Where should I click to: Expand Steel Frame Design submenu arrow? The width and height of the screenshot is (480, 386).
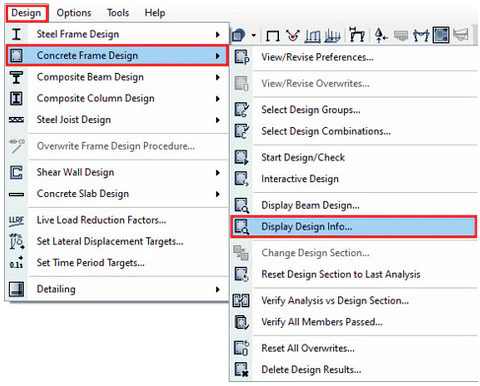tap(218, 34)
